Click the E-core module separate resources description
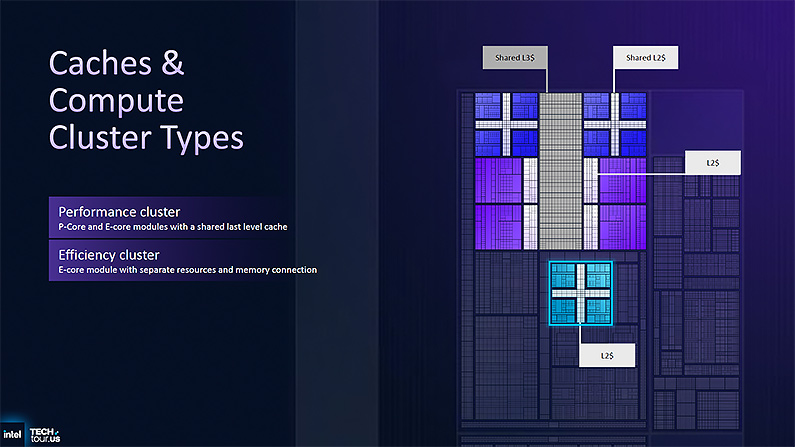This screenshot has height=447, width=795. [x=187, y=270]
